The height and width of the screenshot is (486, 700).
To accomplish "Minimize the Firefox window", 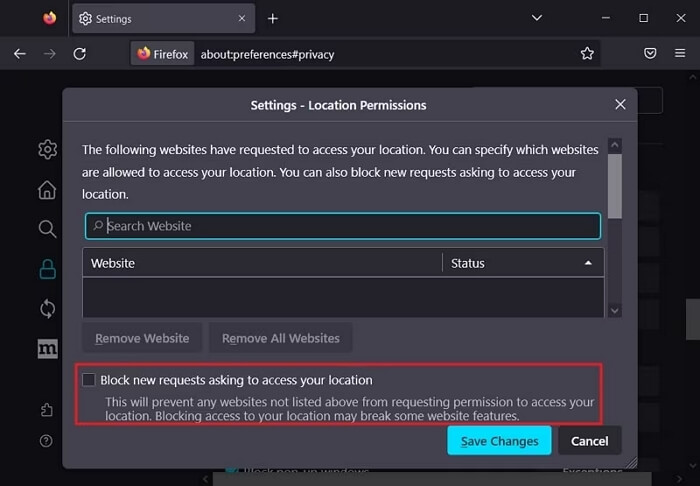I will coord(606,18).
